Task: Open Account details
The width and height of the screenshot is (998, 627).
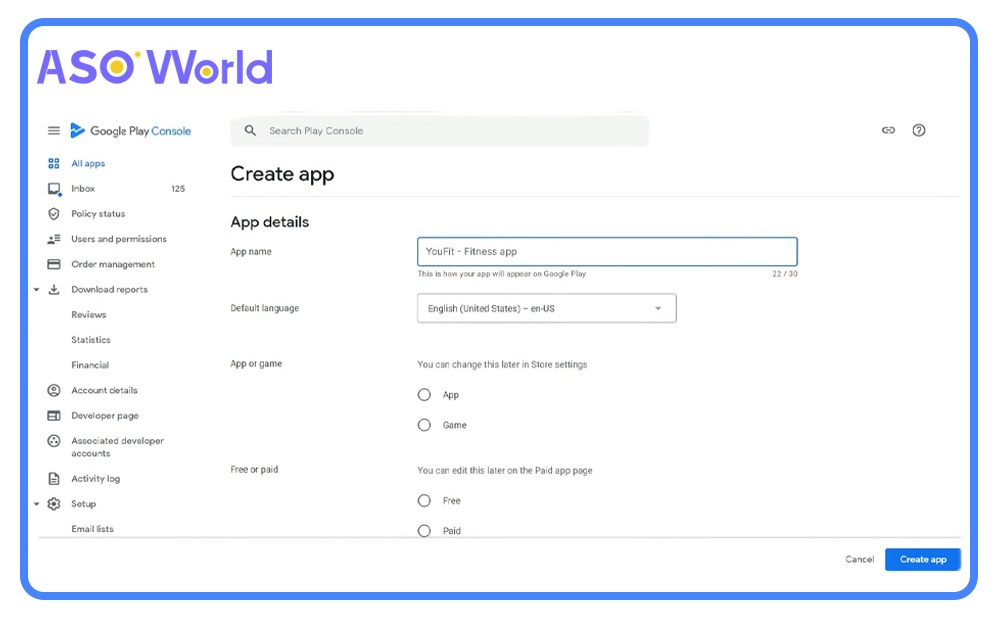Action: [x=104, y=390]
